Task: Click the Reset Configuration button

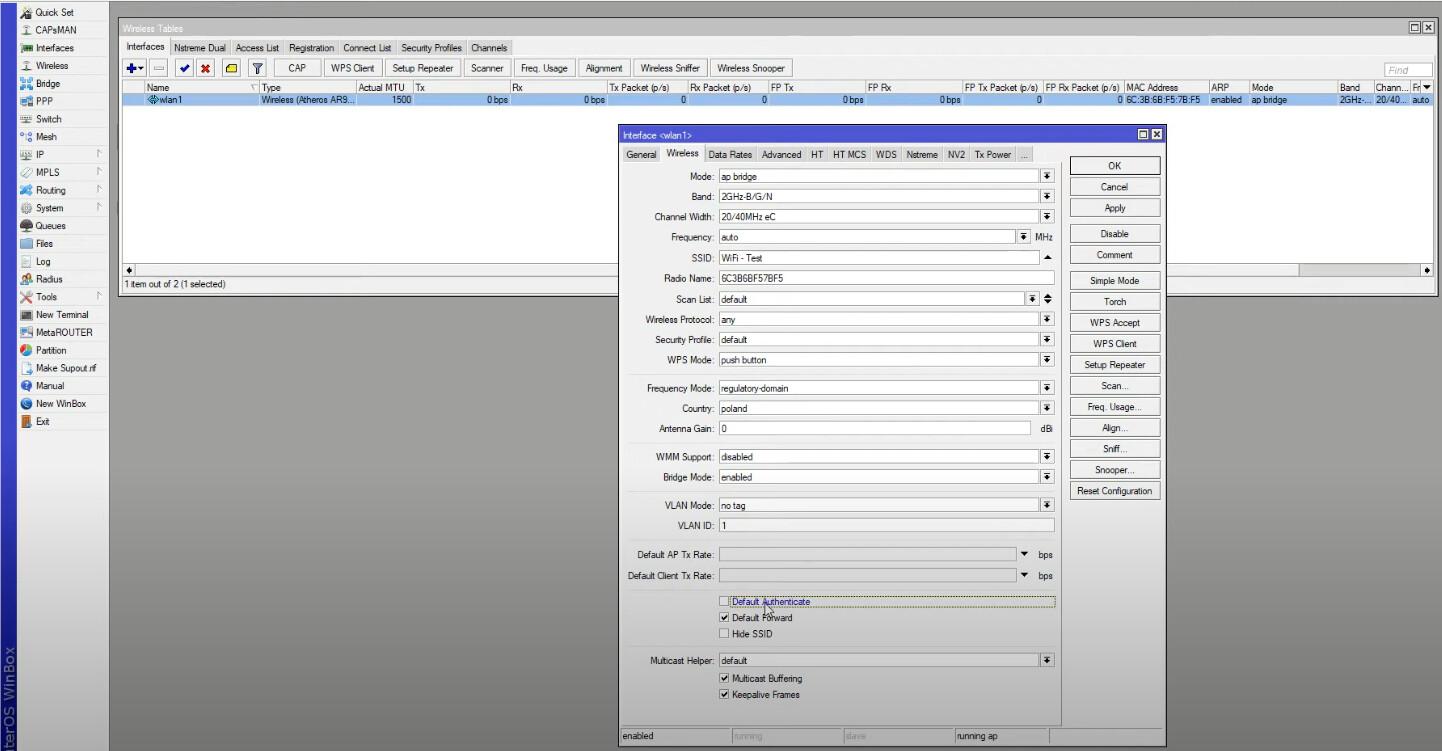Action: click(1115, 491)
